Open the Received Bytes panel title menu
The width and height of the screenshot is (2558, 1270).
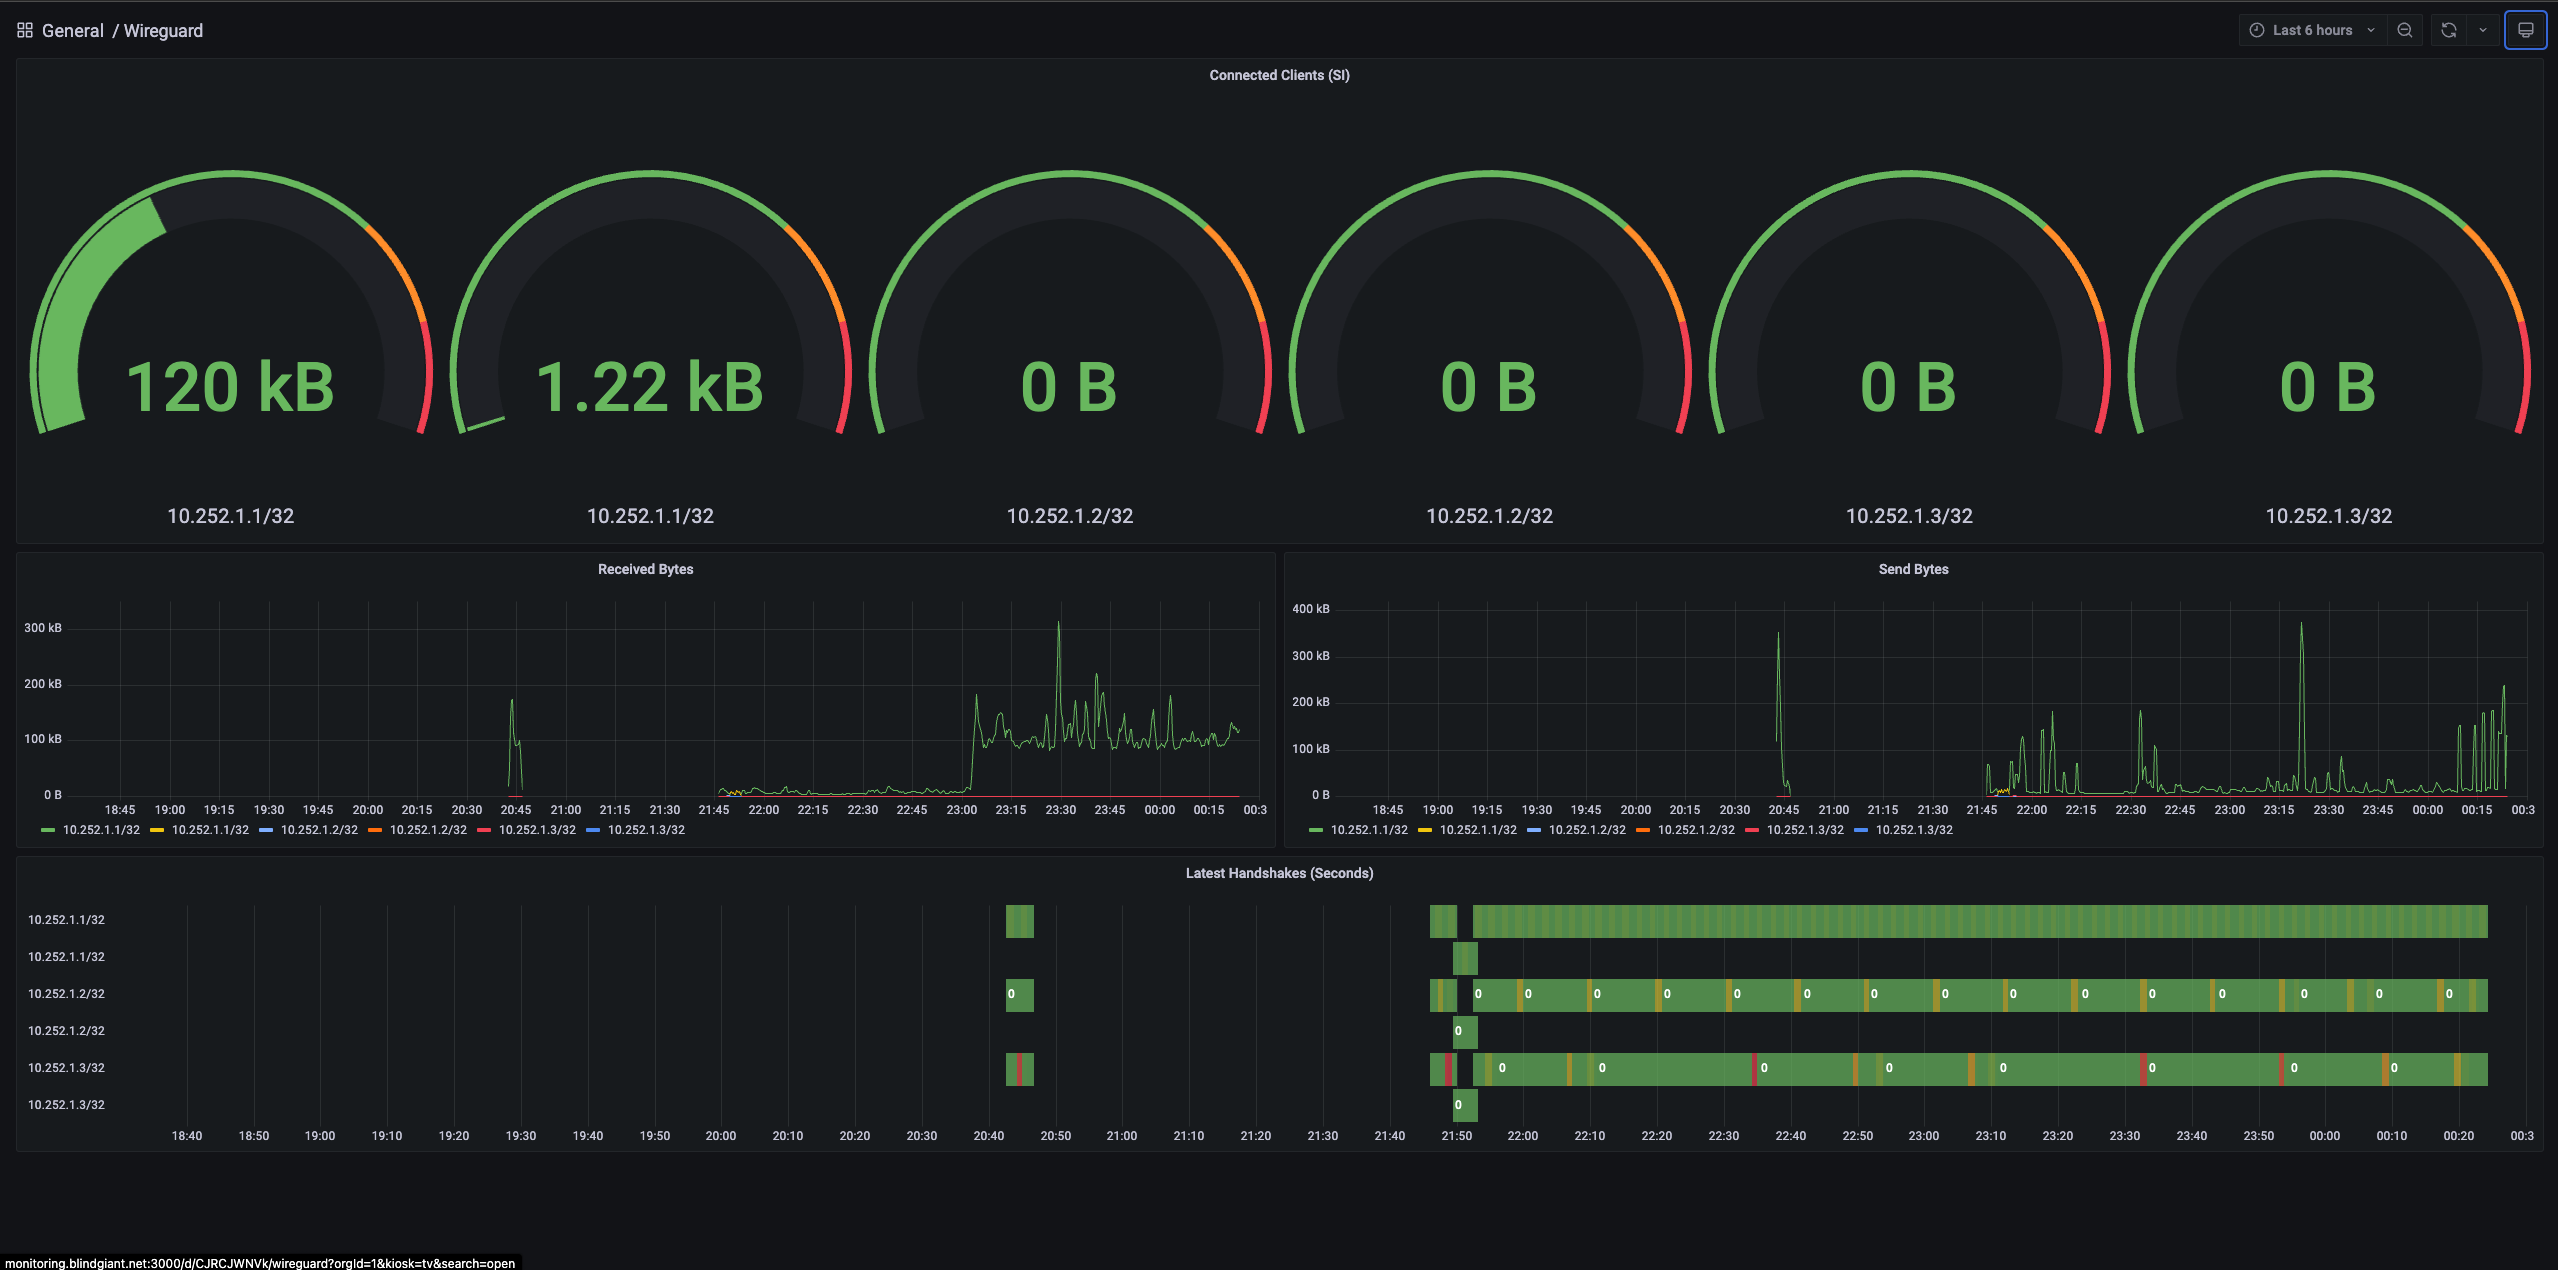645,569
